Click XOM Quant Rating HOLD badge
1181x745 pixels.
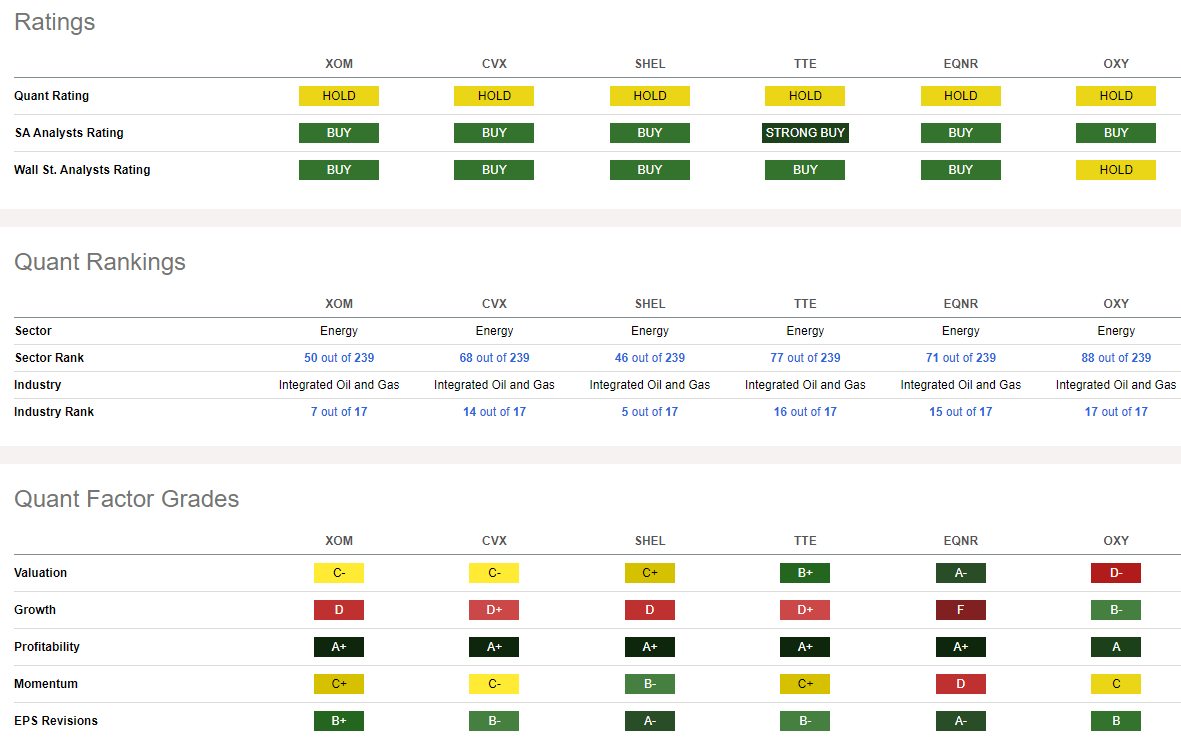click(x=339, y=96)
